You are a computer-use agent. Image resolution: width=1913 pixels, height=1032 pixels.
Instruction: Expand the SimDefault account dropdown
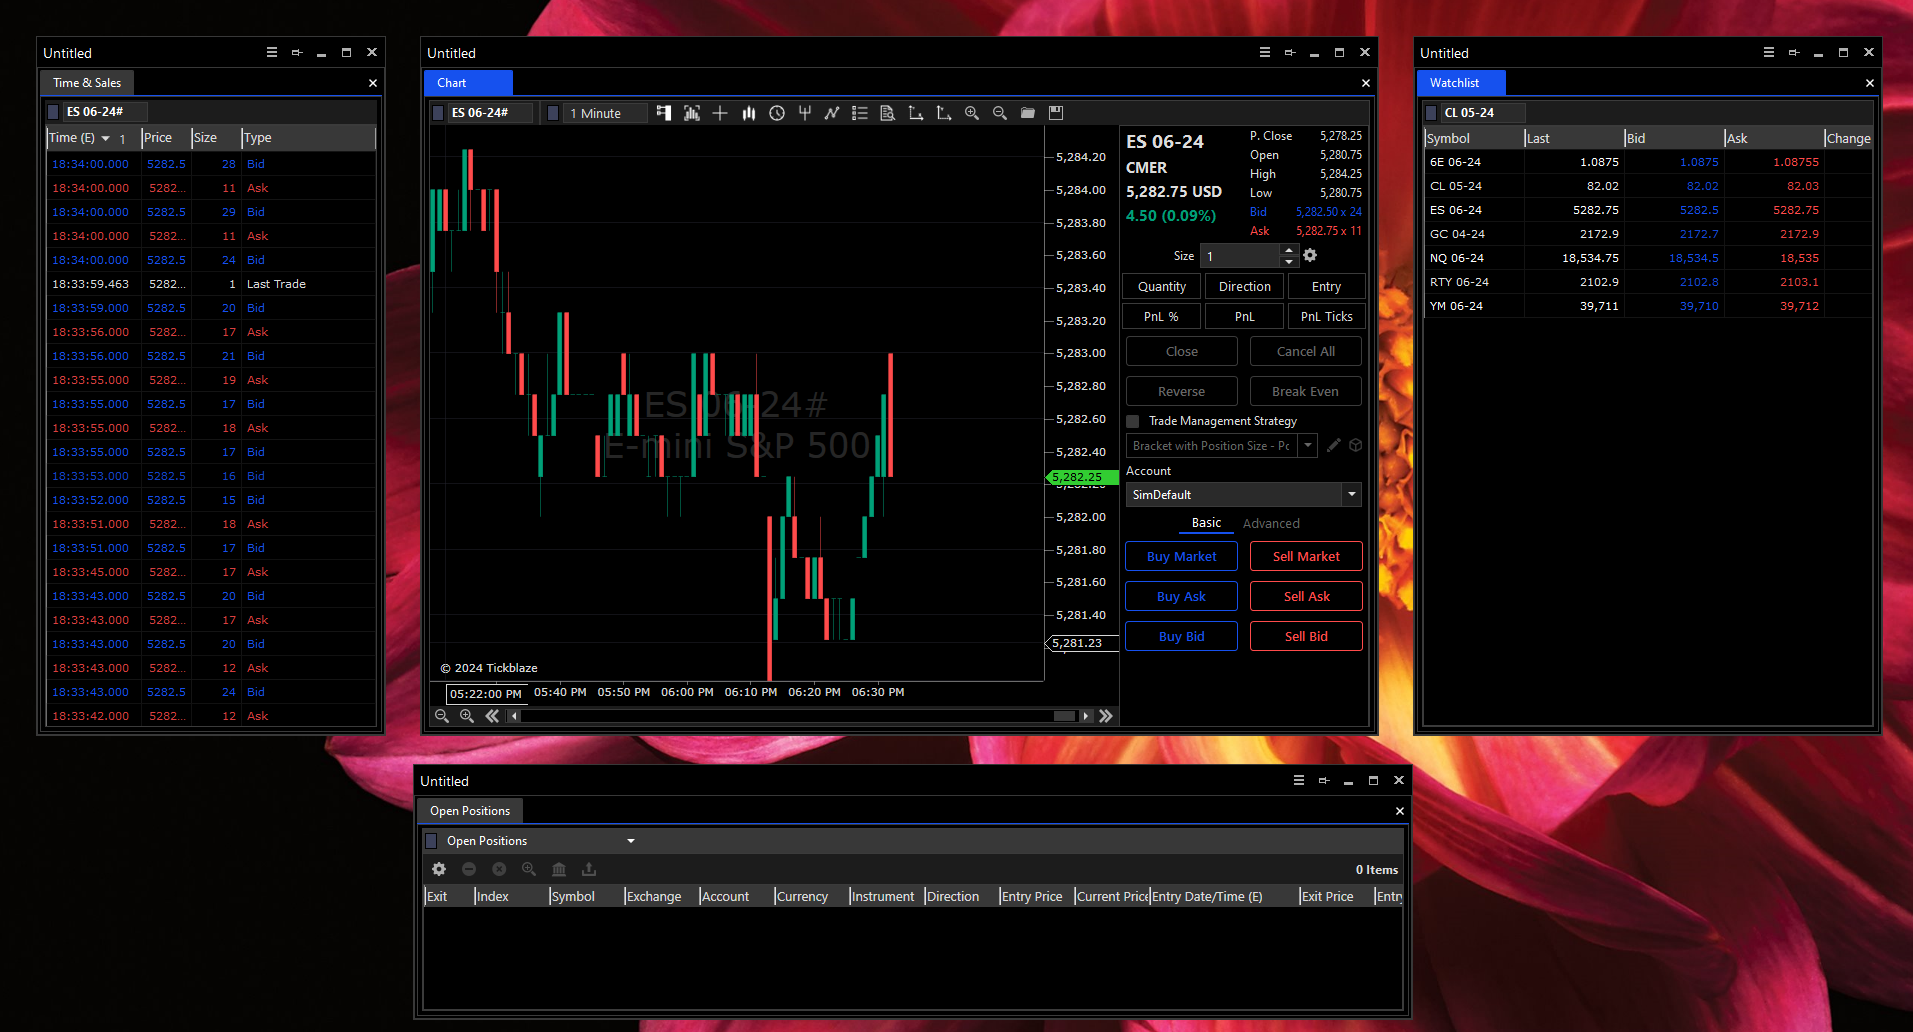1351,494
